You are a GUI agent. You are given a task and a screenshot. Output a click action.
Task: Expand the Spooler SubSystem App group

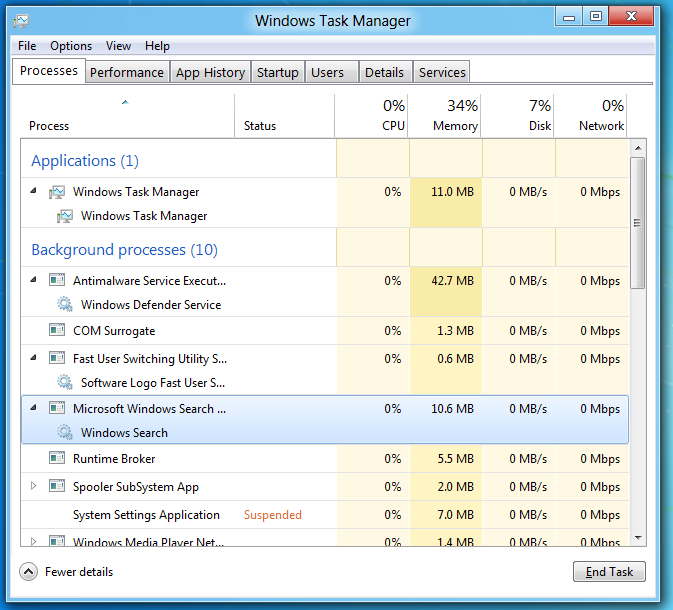[33, 486]
